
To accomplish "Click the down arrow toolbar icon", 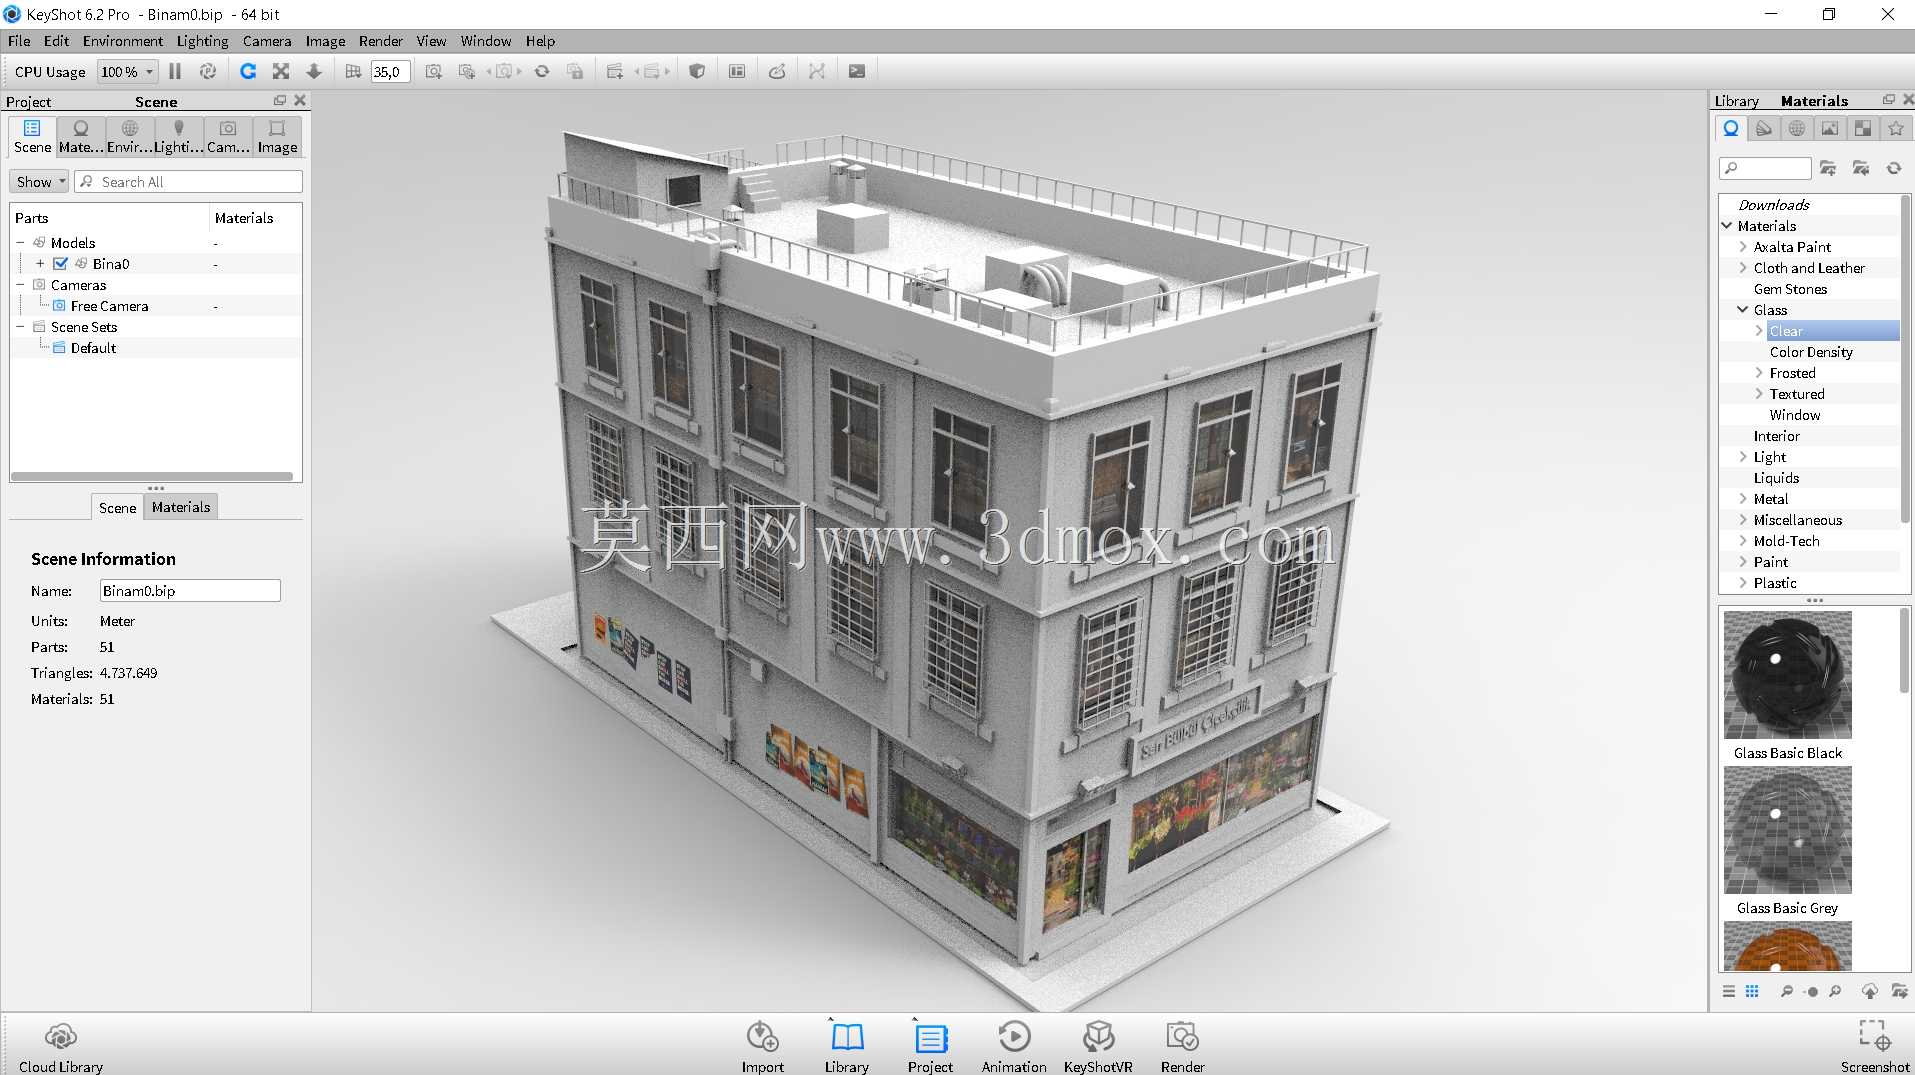I will [314, 71].
